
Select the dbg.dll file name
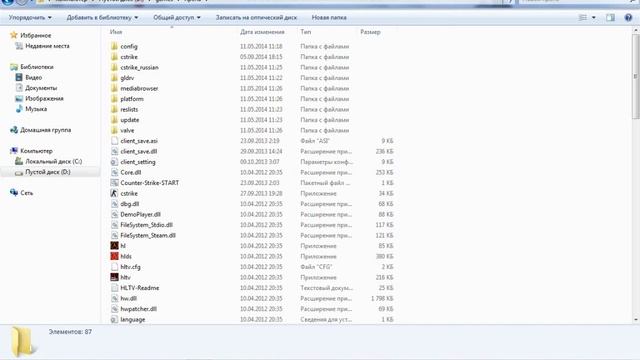click(130, 204)
